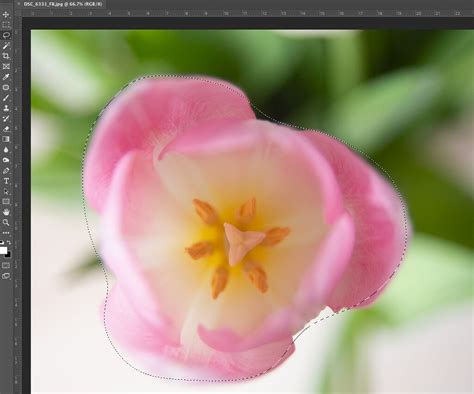Select the Blur tool

(6, 150)
